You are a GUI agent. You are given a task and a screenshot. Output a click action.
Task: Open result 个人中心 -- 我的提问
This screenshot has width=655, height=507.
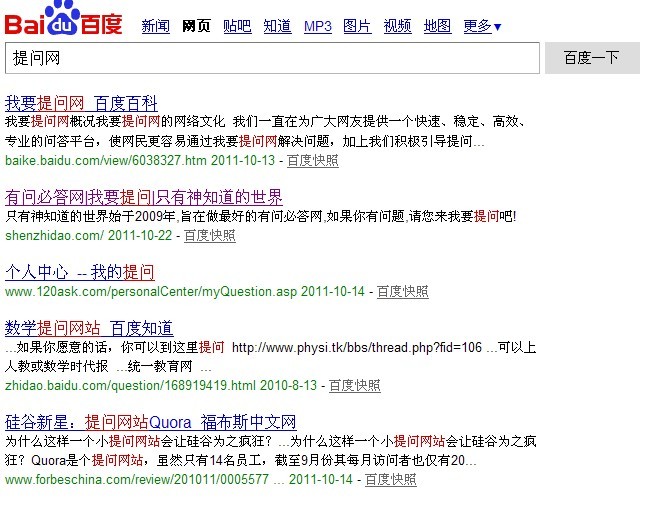79,272
